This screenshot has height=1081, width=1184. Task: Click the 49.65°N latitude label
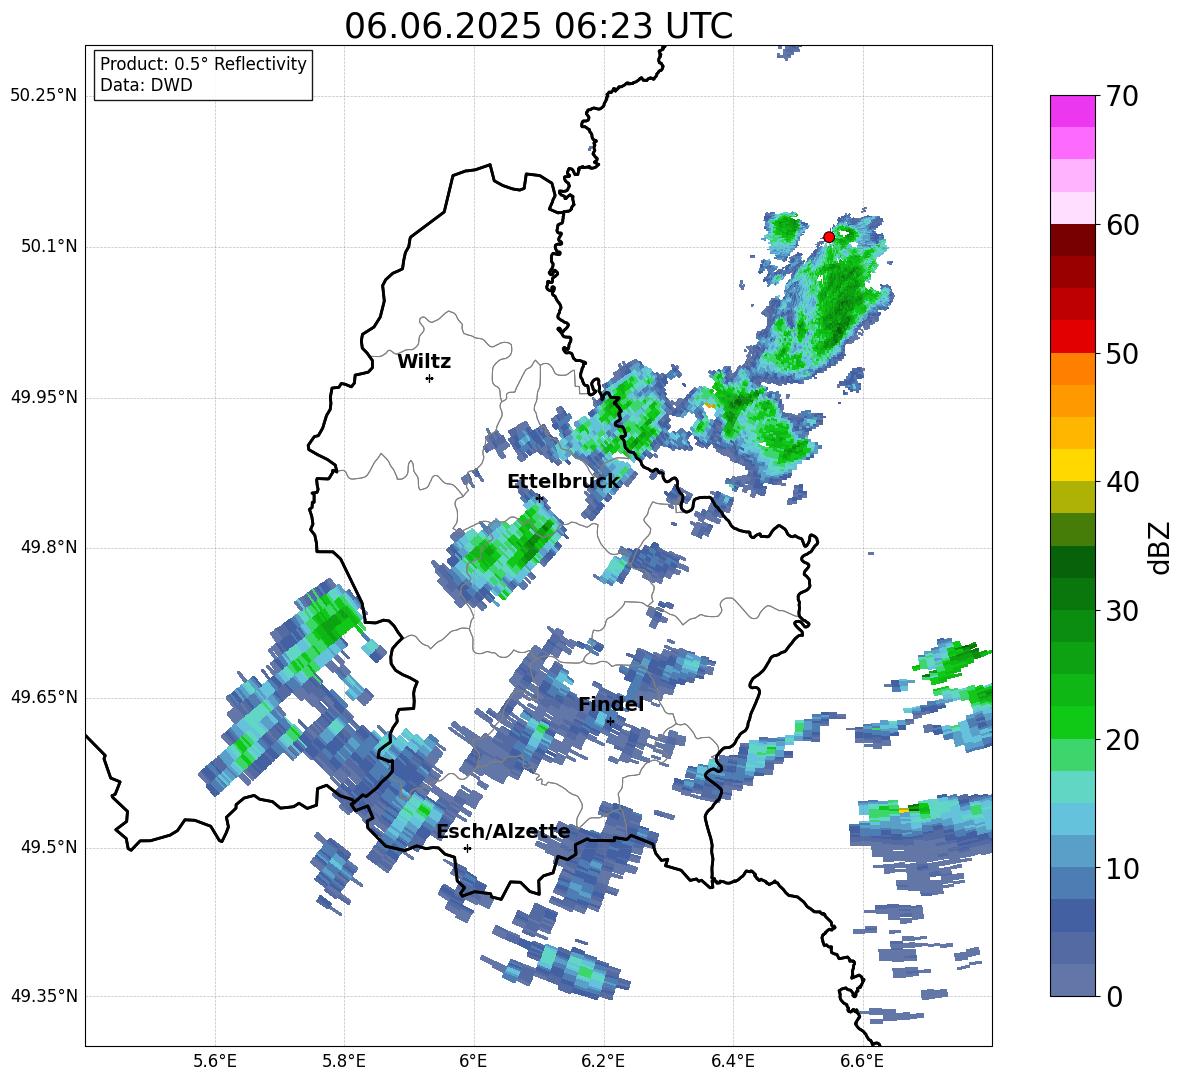point(44,697)
